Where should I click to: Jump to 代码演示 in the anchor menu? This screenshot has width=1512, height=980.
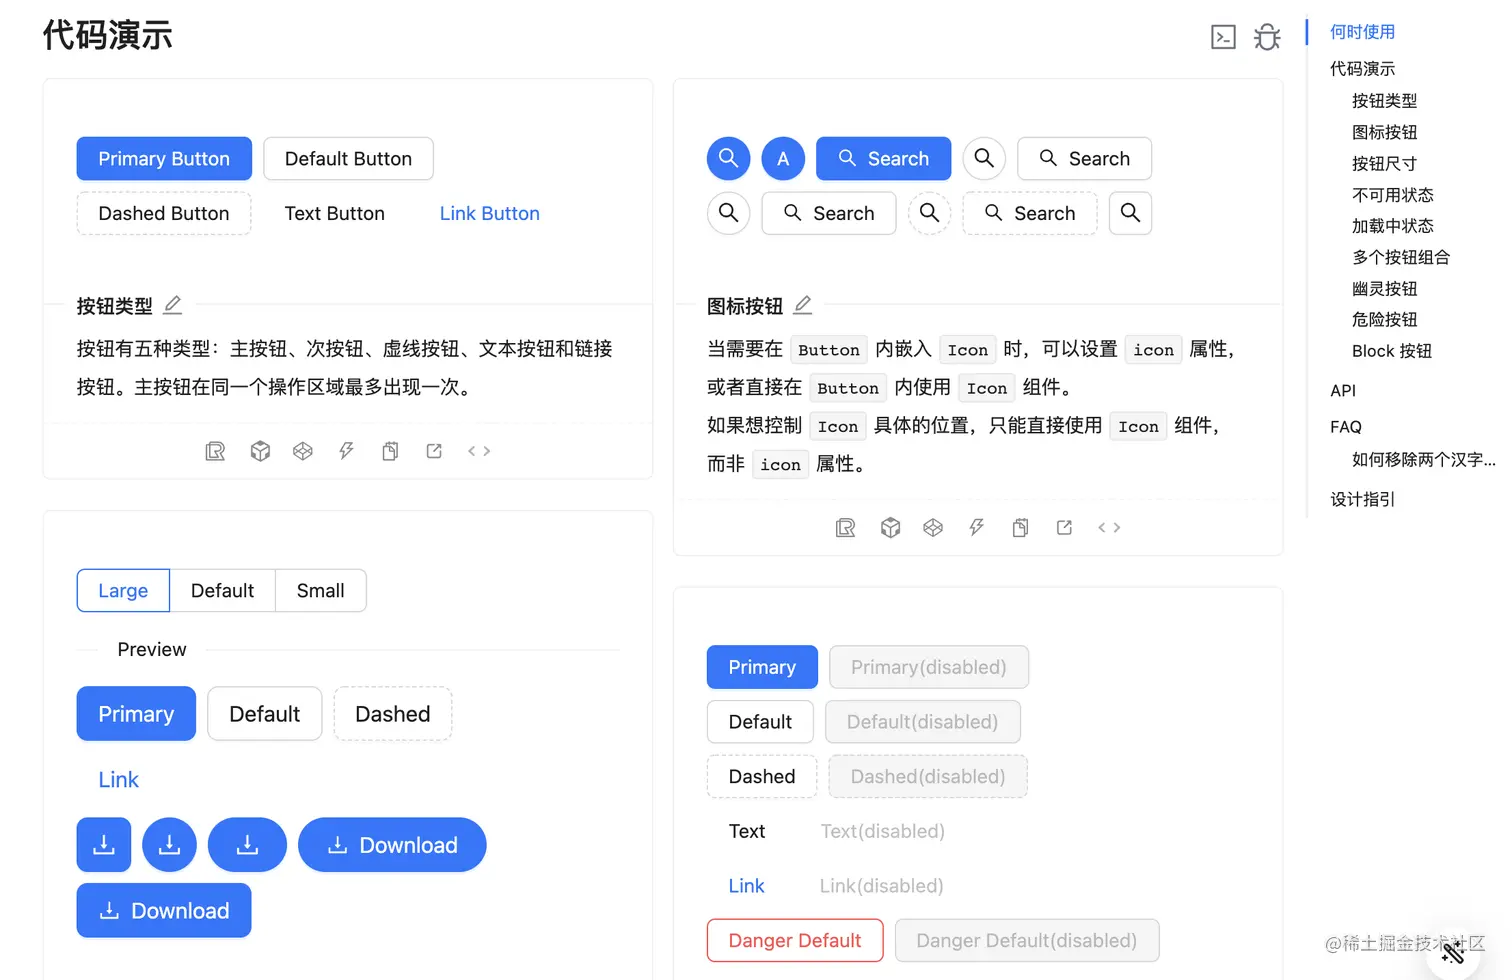1362,69
